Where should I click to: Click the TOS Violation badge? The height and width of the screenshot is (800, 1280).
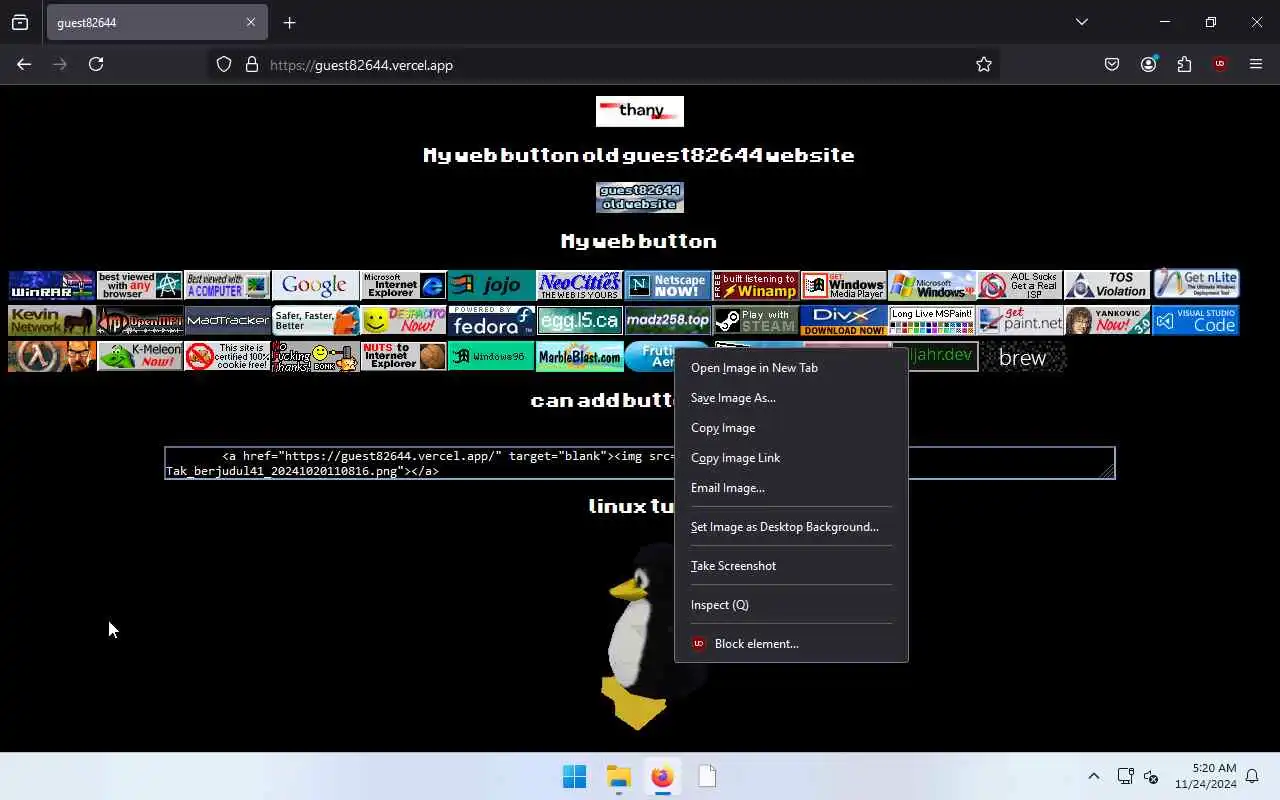pyautogui.click(x=1107, y=285)
